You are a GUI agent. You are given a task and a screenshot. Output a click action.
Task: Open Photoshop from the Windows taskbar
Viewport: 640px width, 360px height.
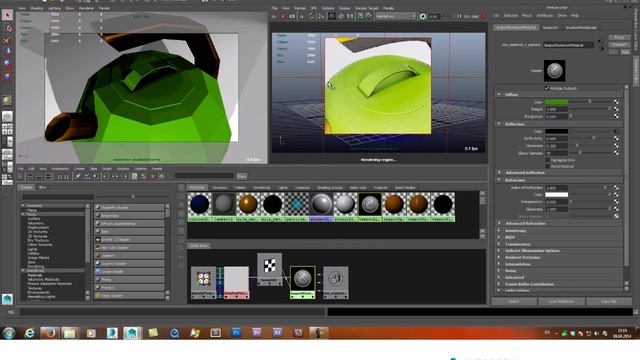236,333
